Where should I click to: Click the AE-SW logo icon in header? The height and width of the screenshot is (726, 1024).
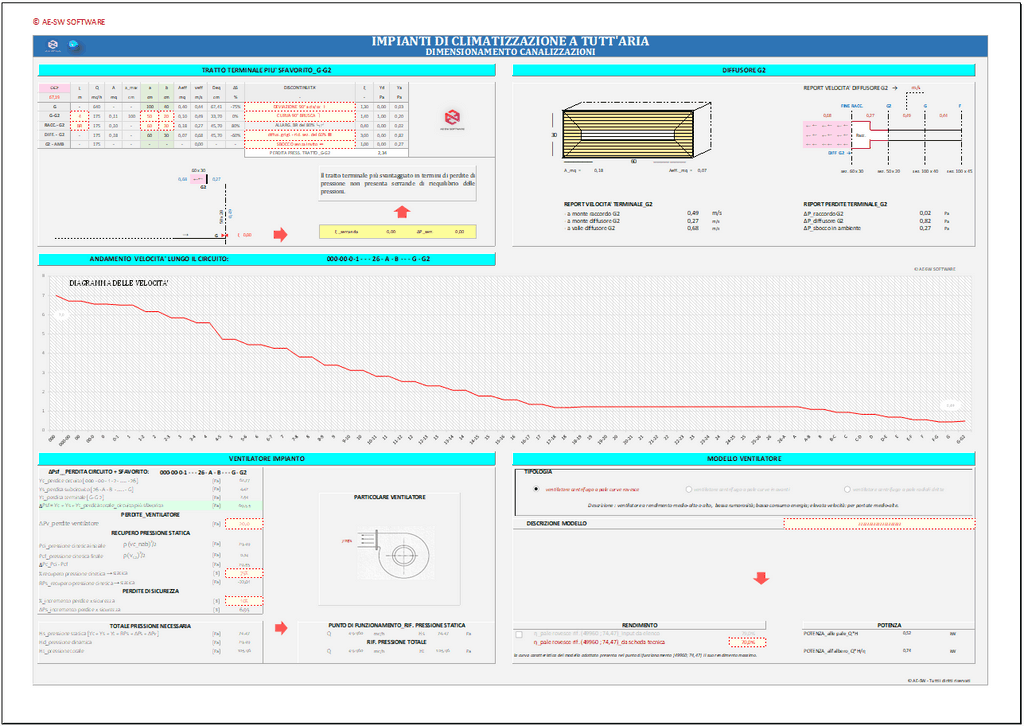[54, 45]
